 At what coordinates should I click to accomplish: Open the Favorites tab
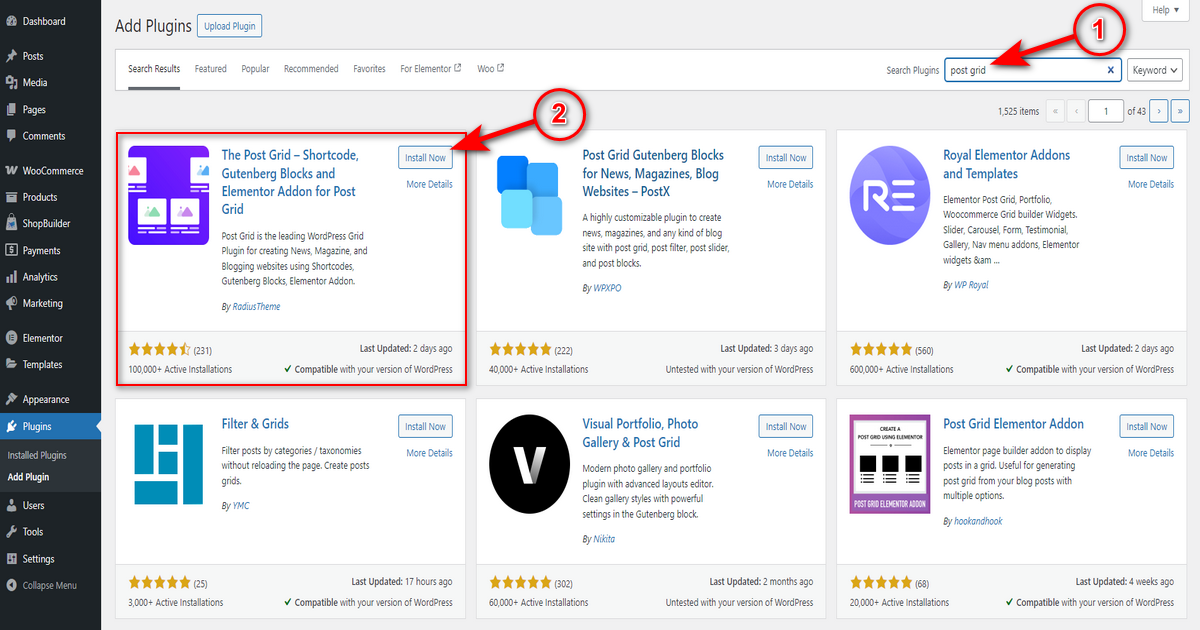[369, 69]
